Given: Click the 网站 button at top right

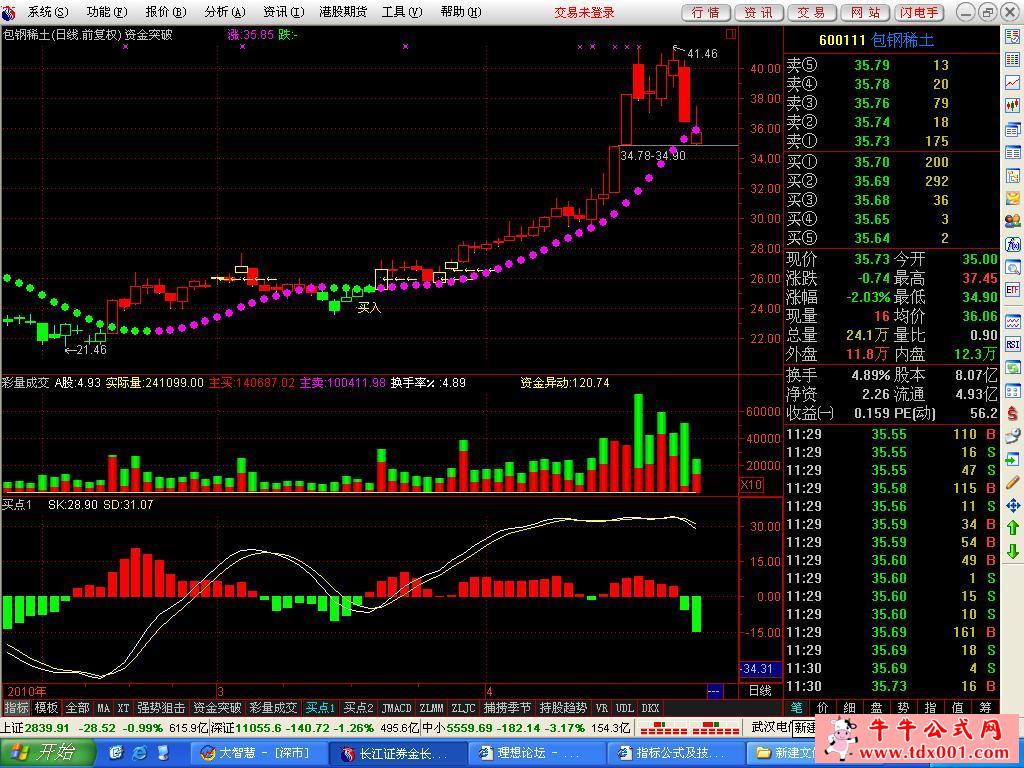Looking at the screenshot, I should pos(865,12).
